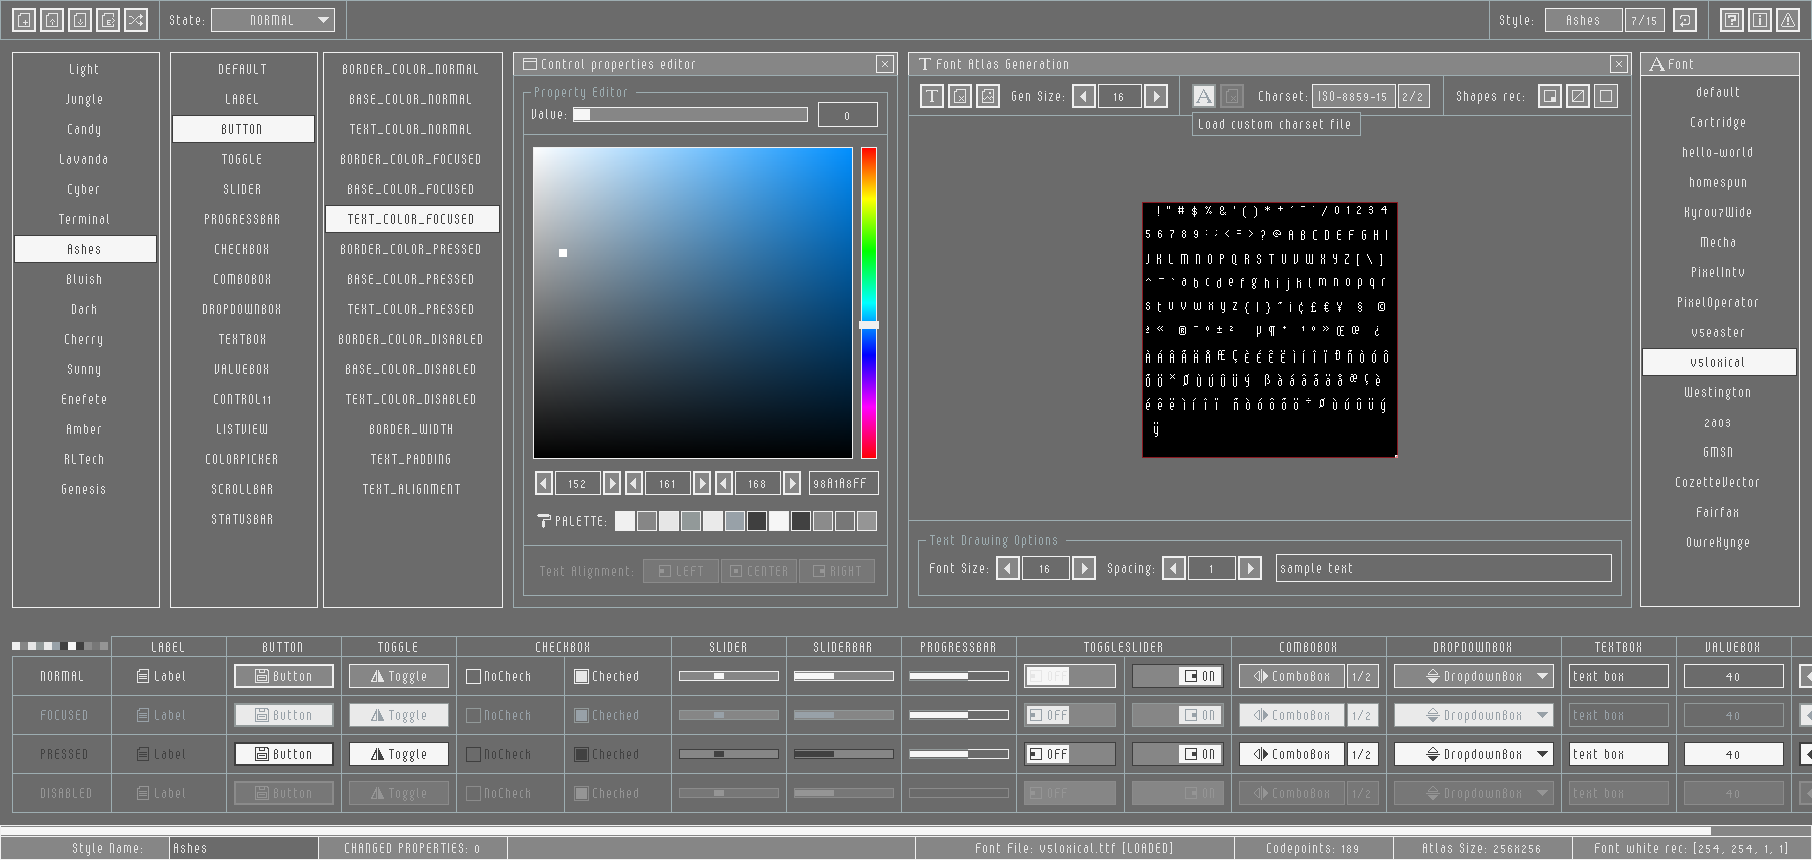The image size is (1812, 860).
Task: Toggle the ON toggle slider in NORMAL row
Action: click(1179, 677)
